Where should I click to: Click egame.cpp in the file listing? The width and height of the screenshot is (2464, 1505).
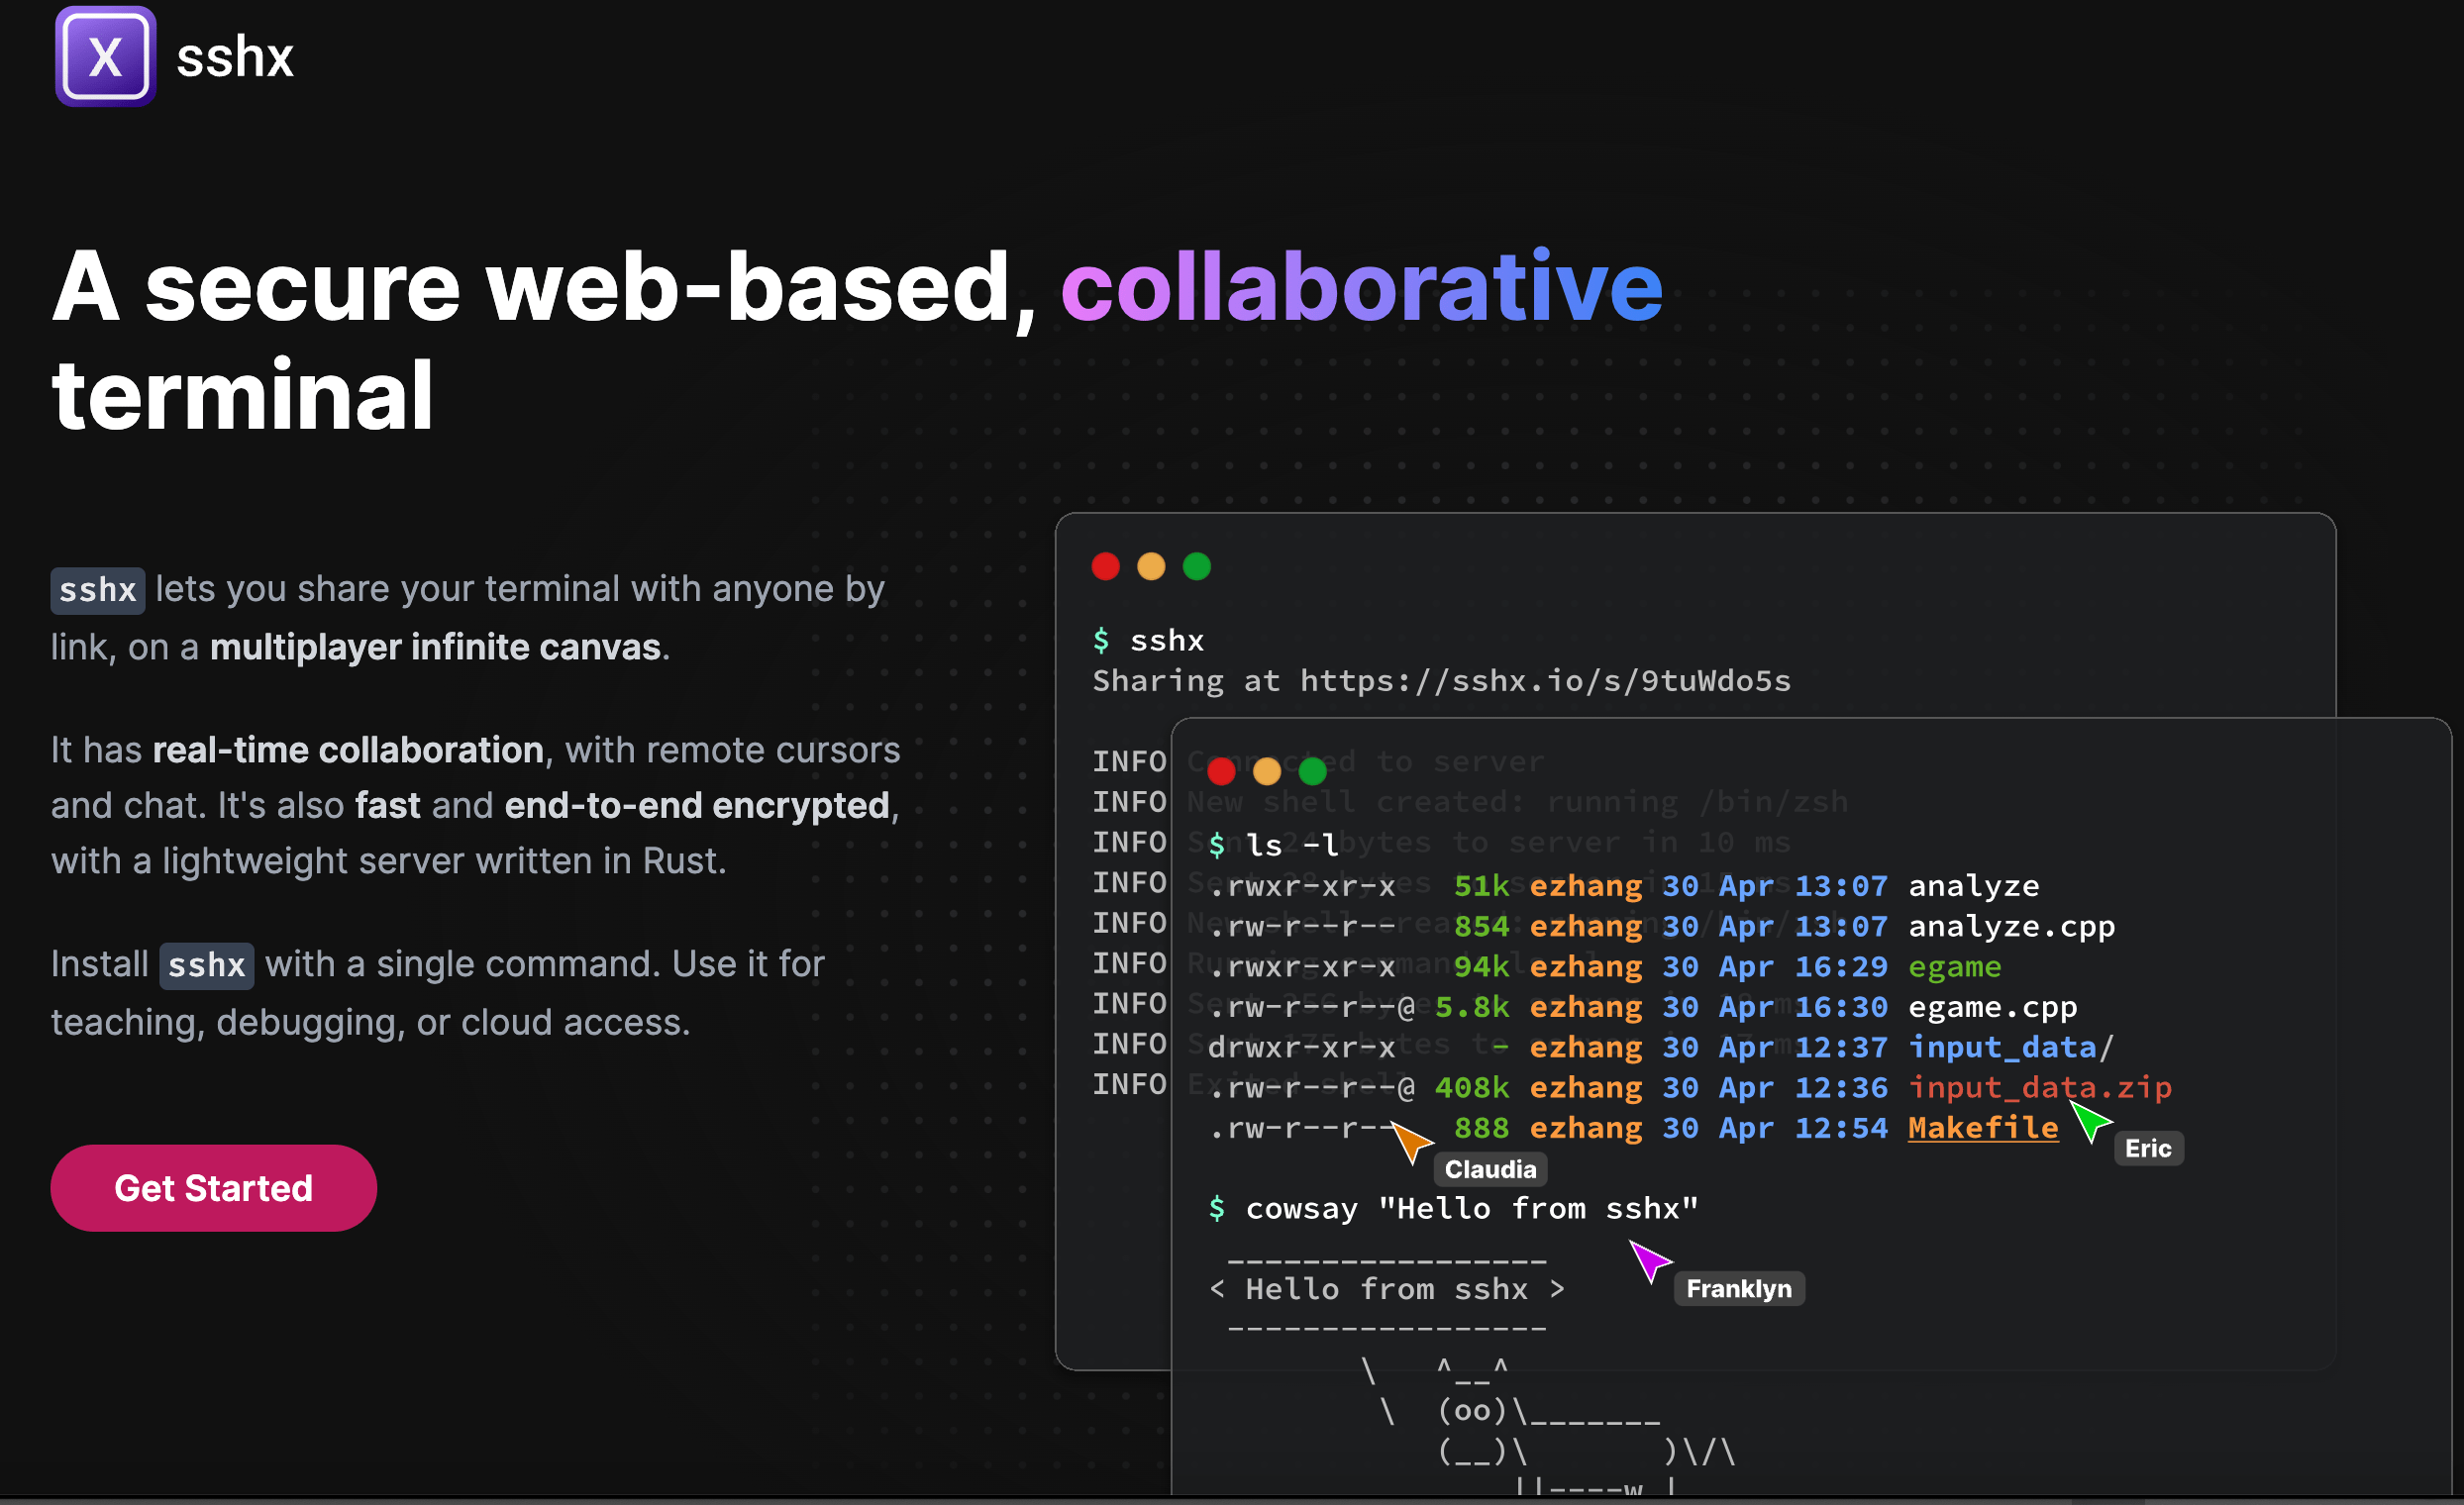click(x=1993, y=1007)
